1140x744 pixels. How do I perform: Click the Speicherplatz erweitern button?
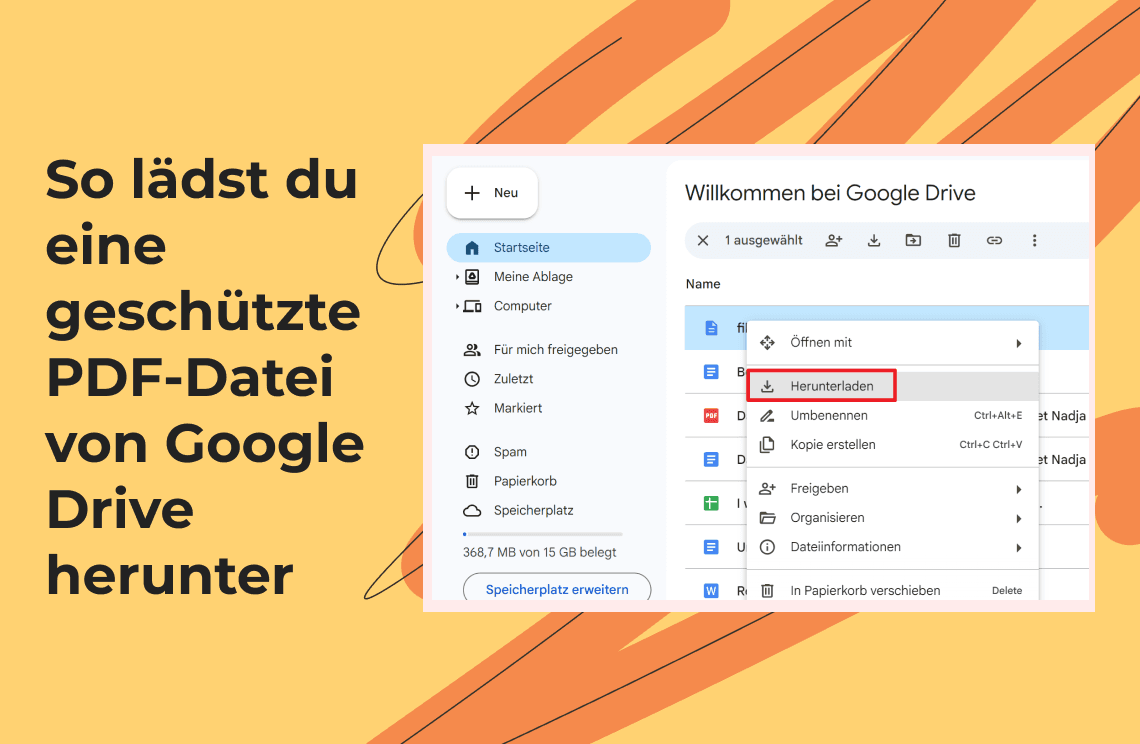(x=557, y=590)
